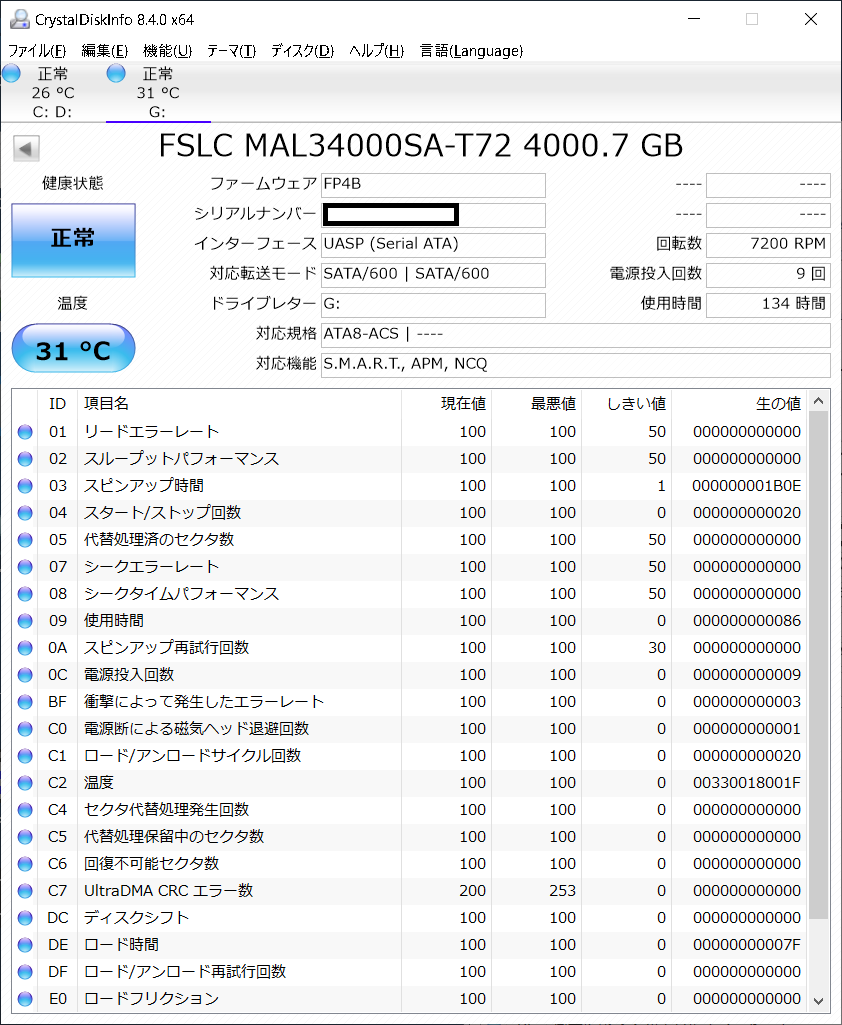Click the インターフェース field UASP (Serial ATA)
The image size is (842, 1025).
point(433,245)
